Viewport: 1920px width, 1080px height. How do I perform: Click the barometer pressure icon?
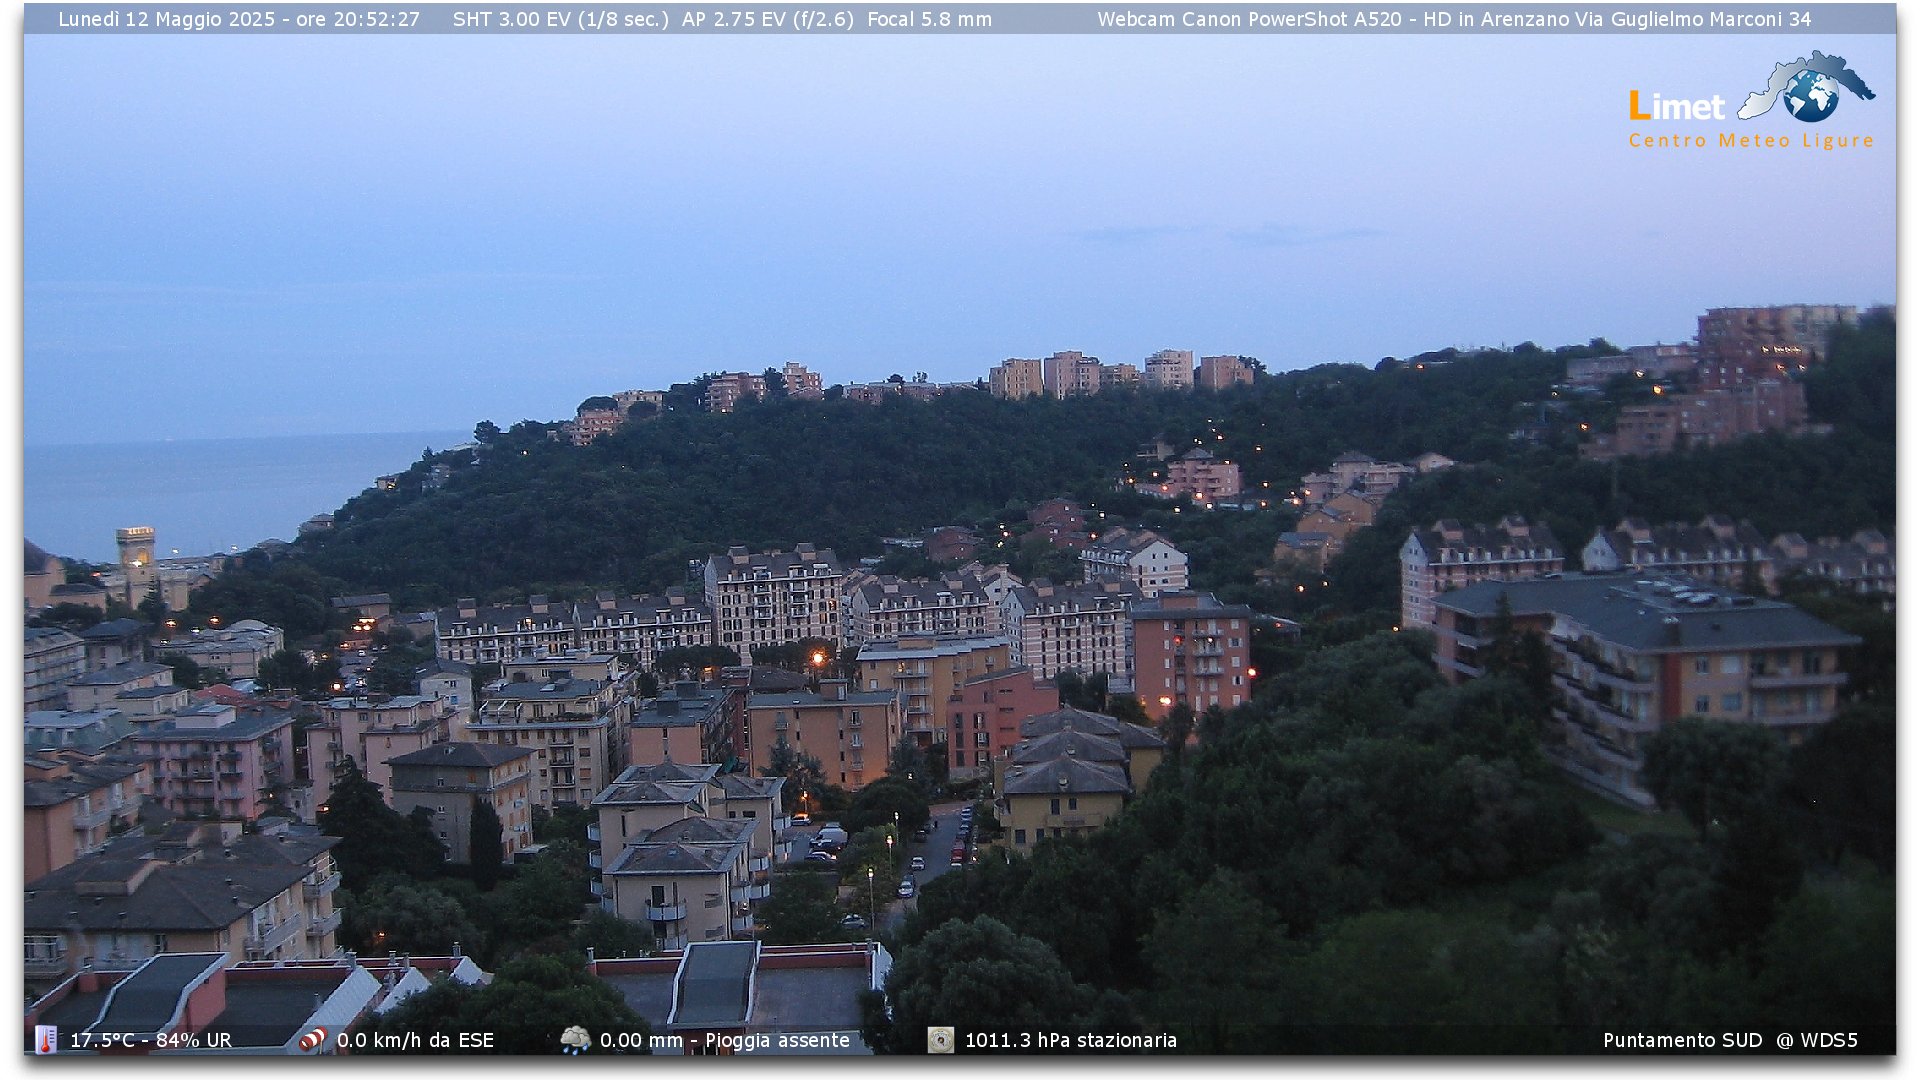click(x=940, y=1040)
